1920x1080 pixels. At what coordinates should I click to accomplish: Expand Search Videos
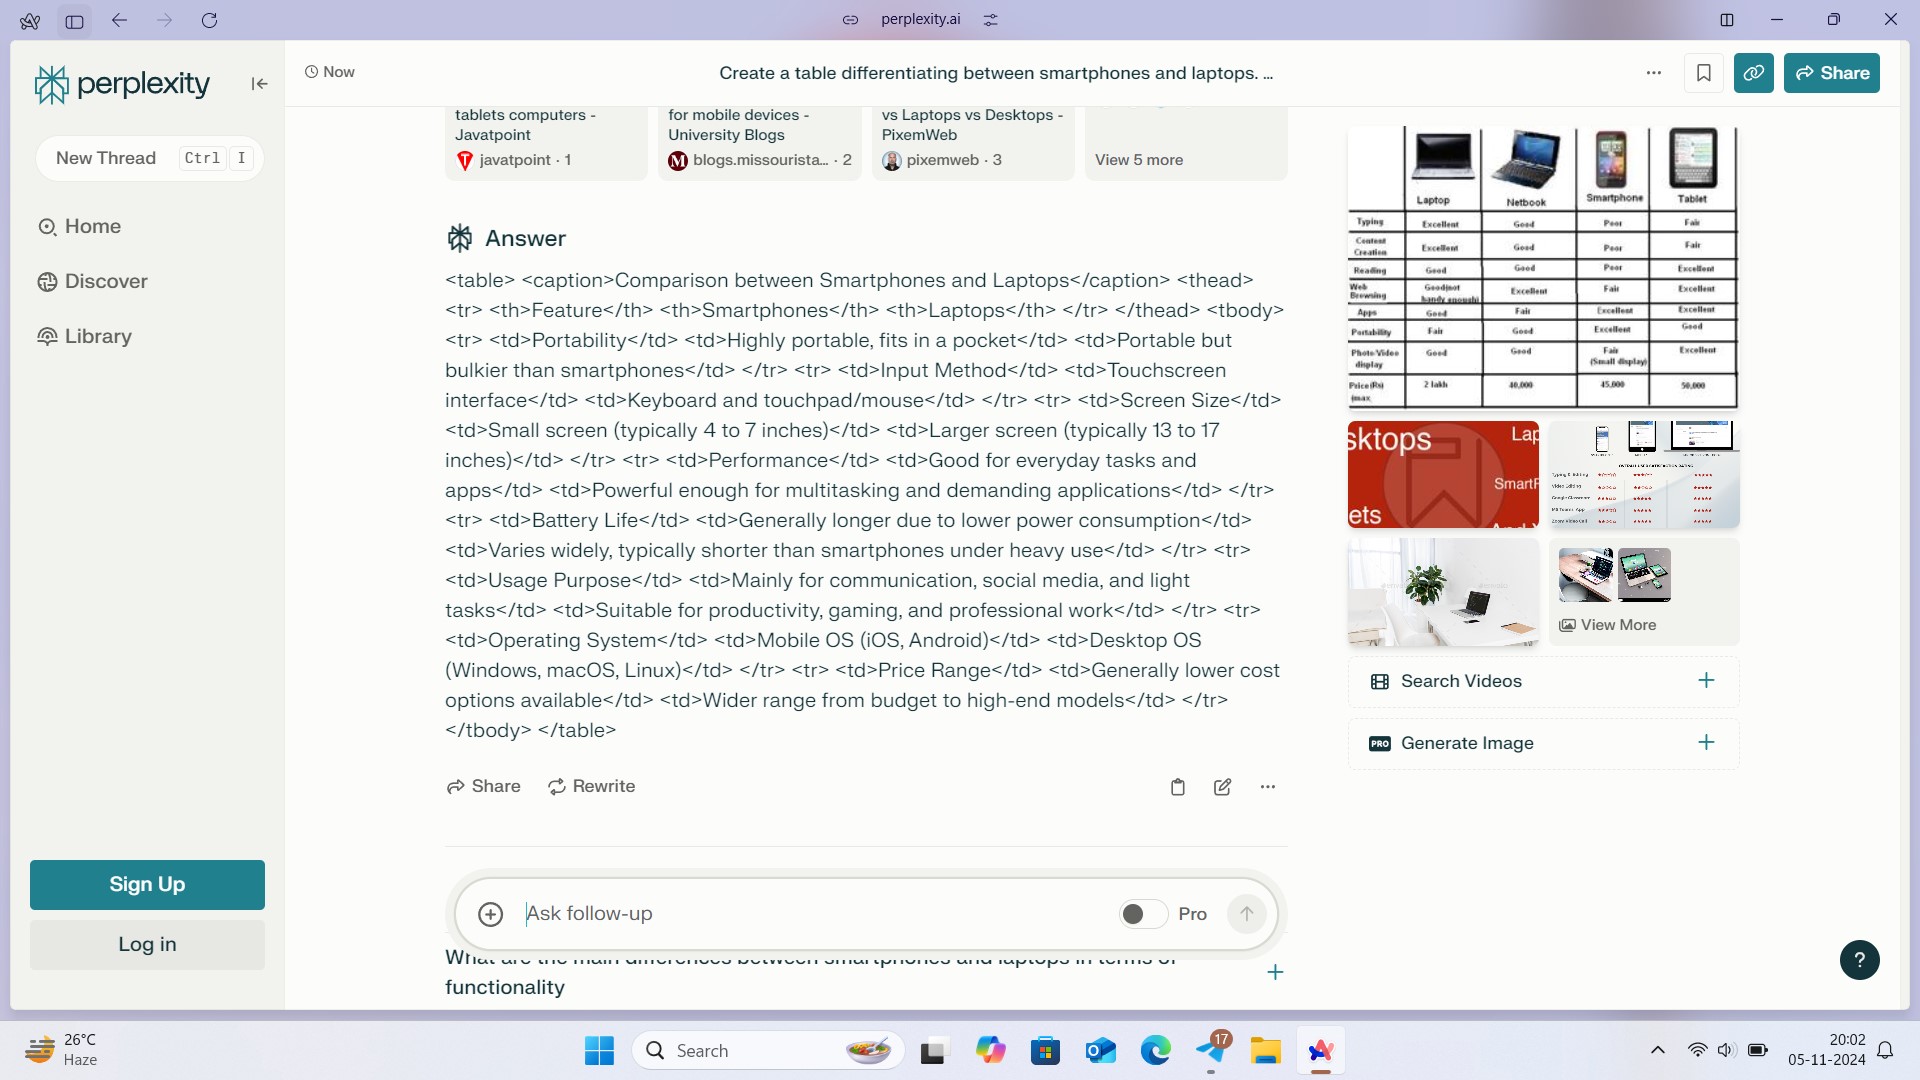tap(1543, 682)
